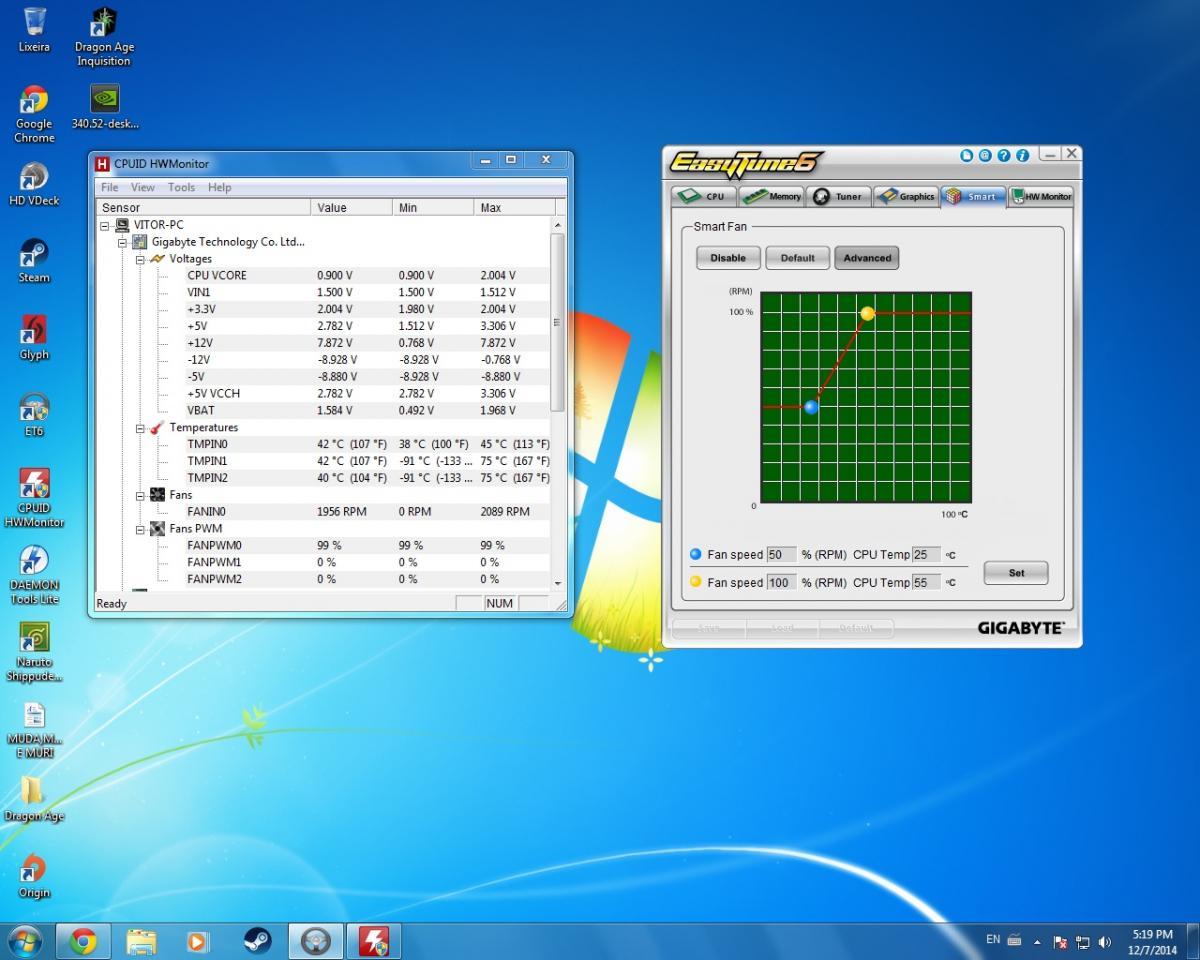Viewport: 1200px width, 960px height.
Task: Click the yellow point on fan curve
Action: pyautogui.click(x=867, y=314)
